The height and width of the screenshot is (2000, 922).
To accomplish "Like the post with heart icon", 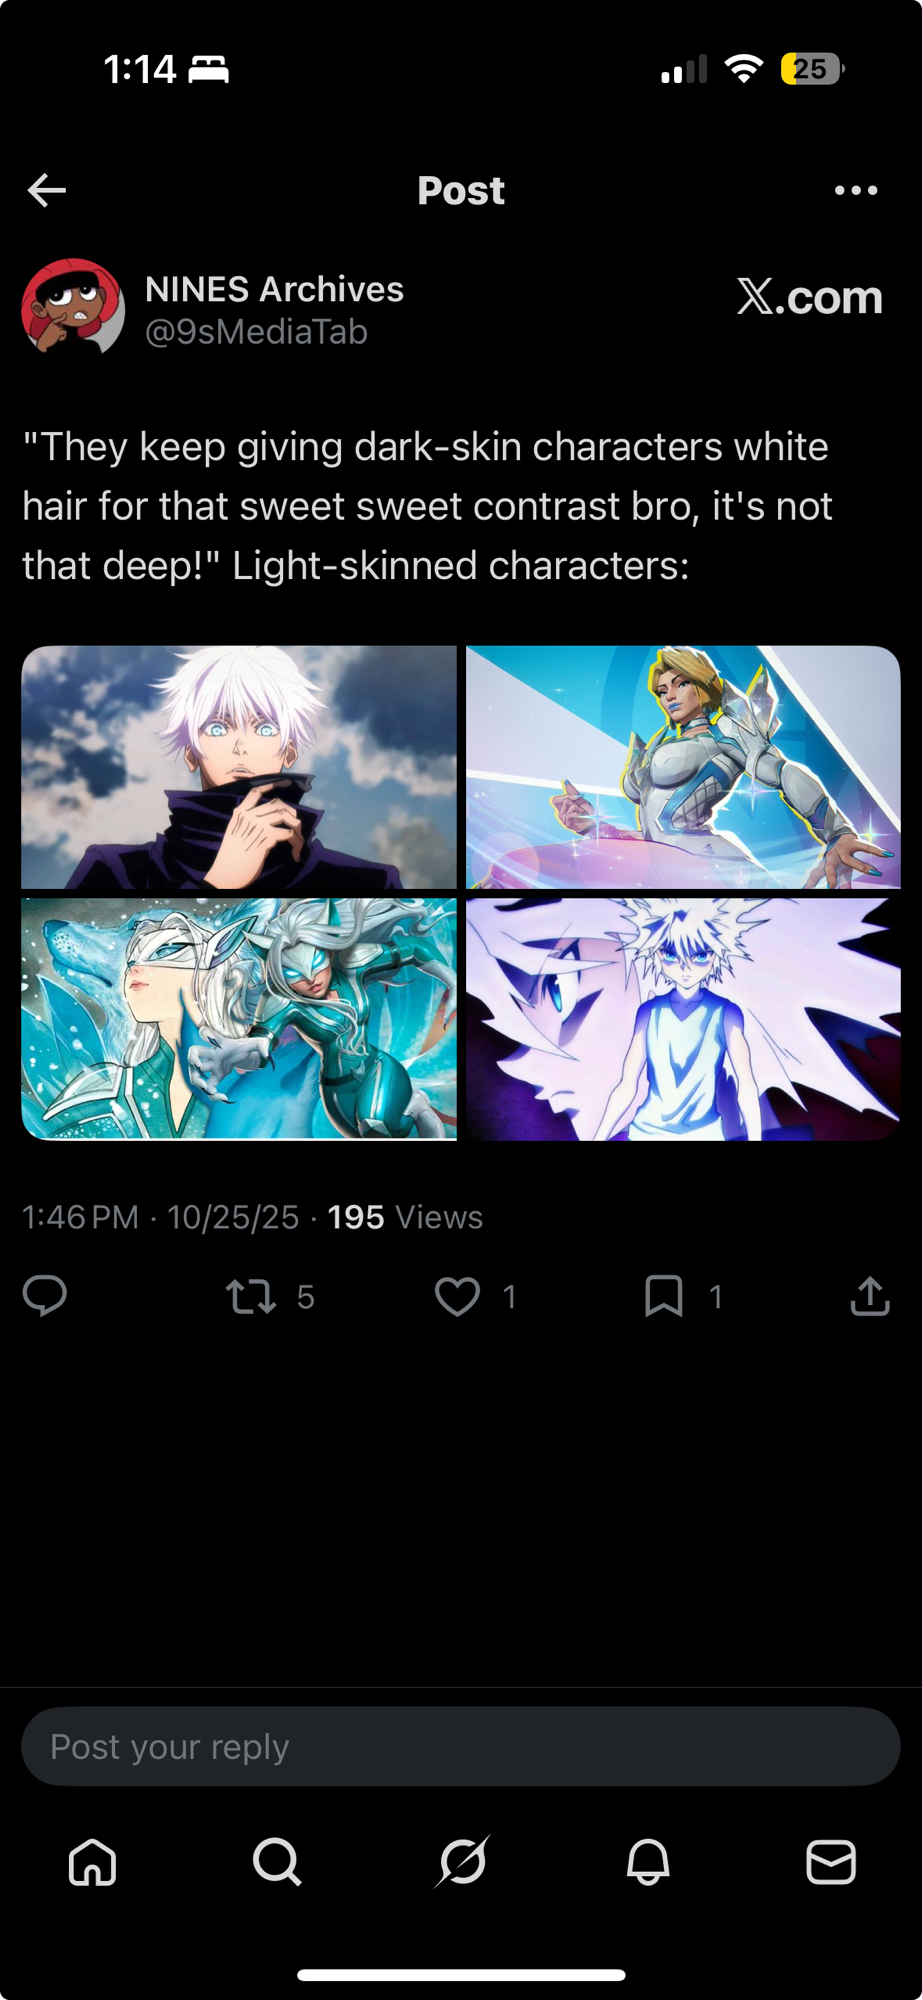I will pos(457,1296).
